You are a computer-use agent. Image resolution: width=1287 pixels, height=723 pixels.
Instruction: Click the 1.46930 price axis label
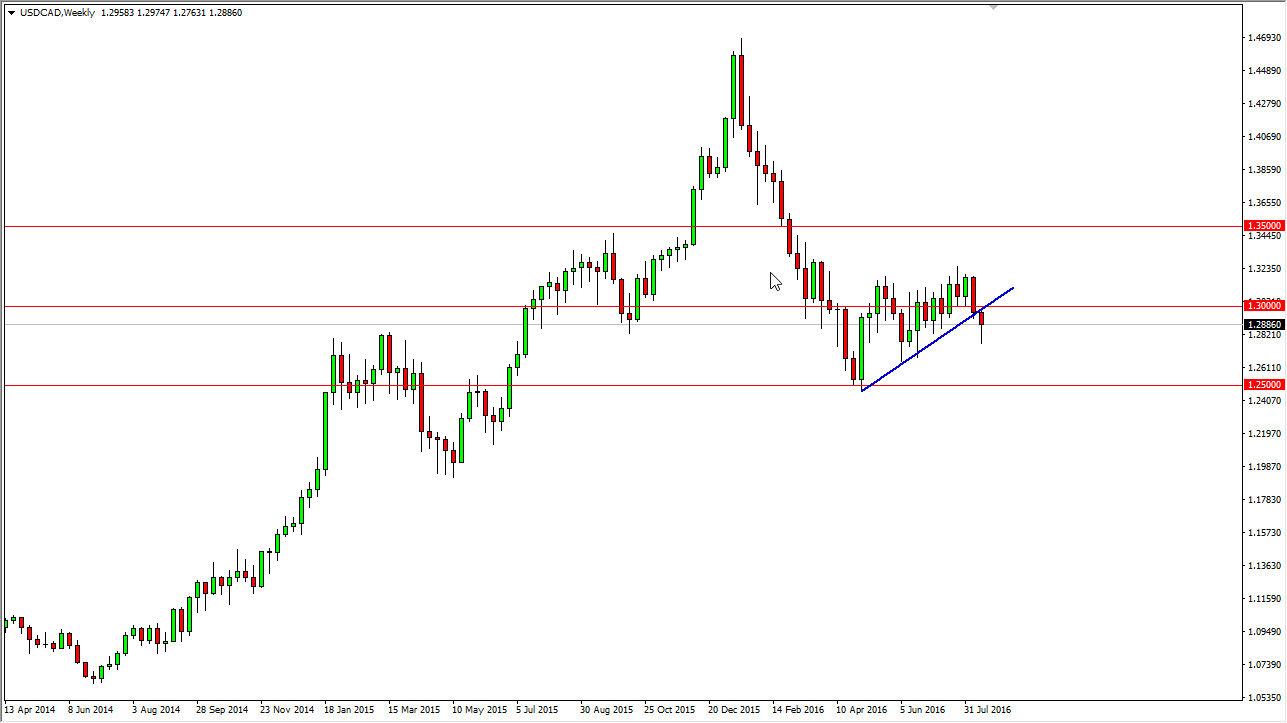coord(1265,38)
